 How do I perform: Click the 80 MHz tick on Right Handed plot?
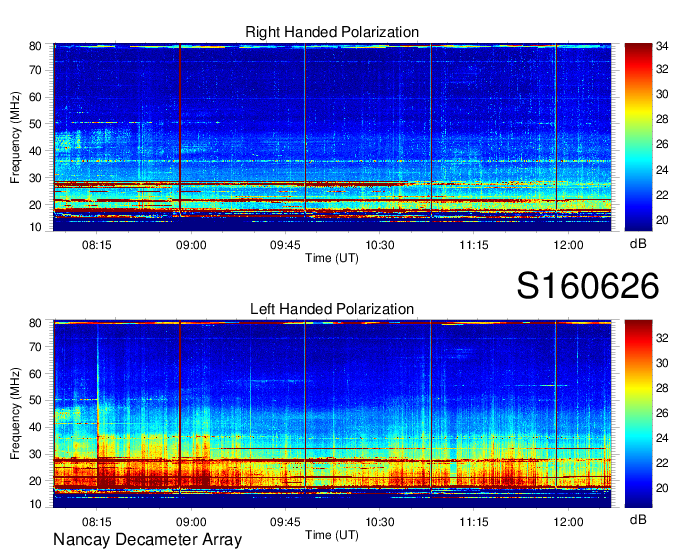click(x=35, y=46)
